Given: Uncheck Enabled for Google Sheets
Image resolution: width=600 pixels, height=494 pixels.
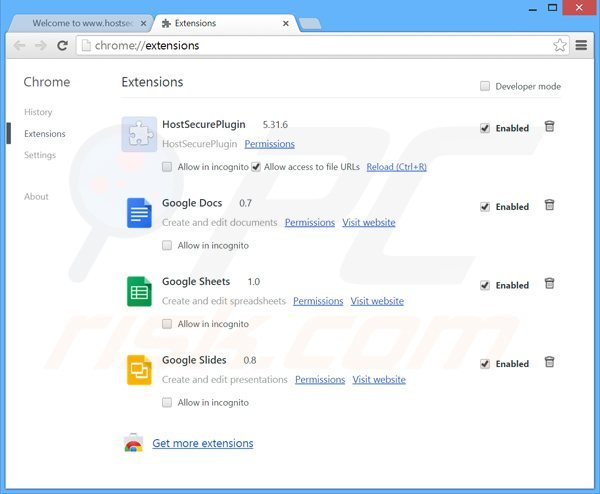Looking at the screenshot, I should [485, 285].
